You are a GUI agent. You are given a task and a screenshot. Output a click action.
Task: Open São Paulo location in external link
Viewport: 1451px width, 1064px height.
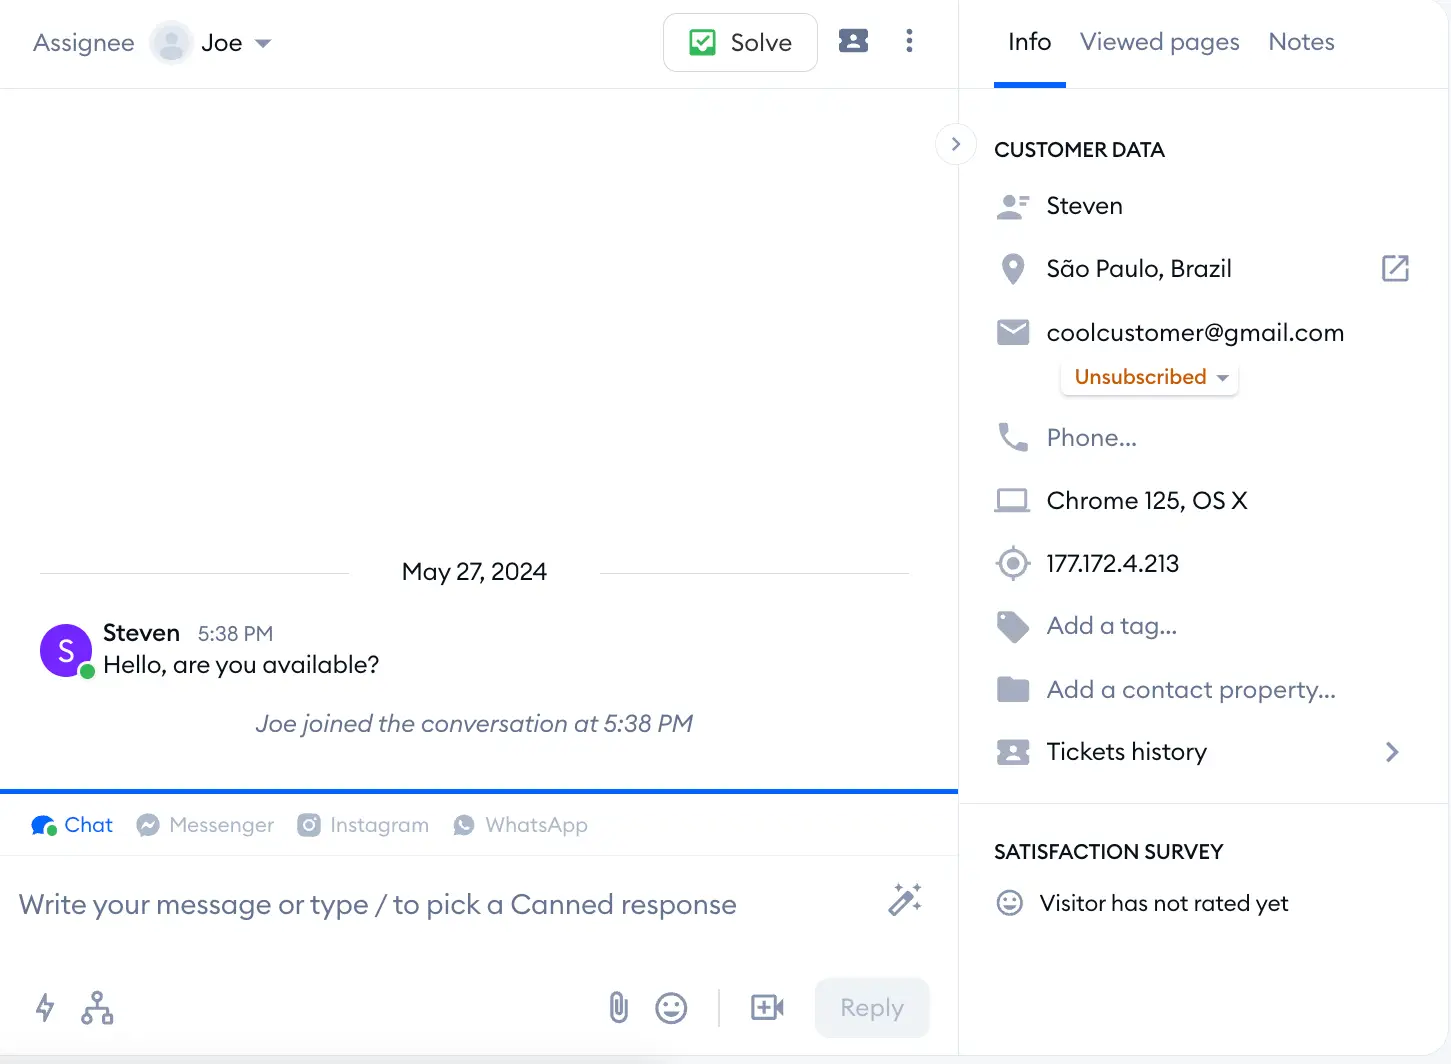[1395, 268]
